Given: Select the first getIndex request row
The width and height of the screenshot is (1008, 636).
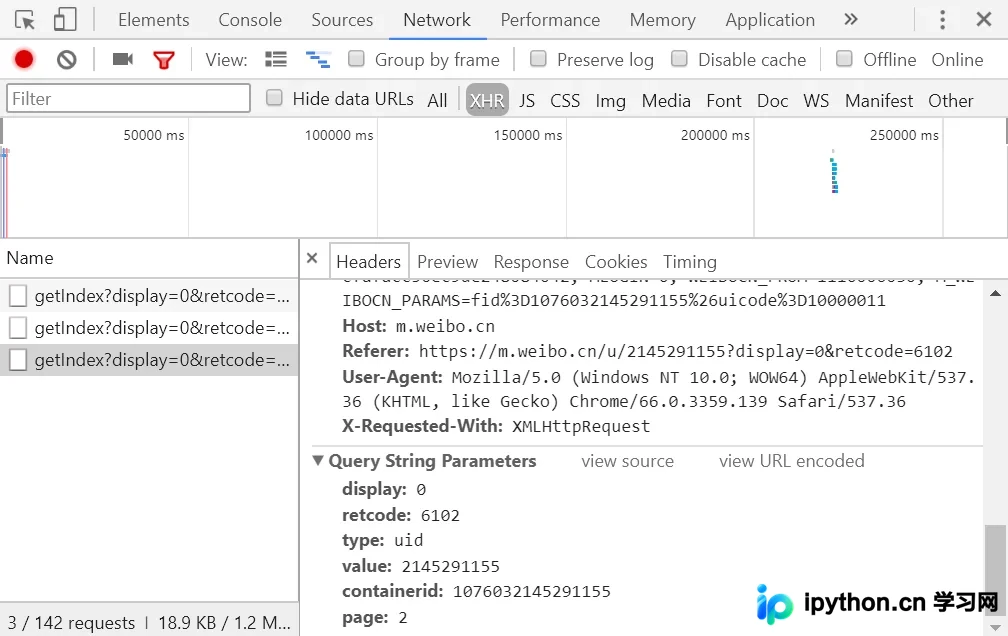Looking at the screenshot, I should tap(149, 296).
